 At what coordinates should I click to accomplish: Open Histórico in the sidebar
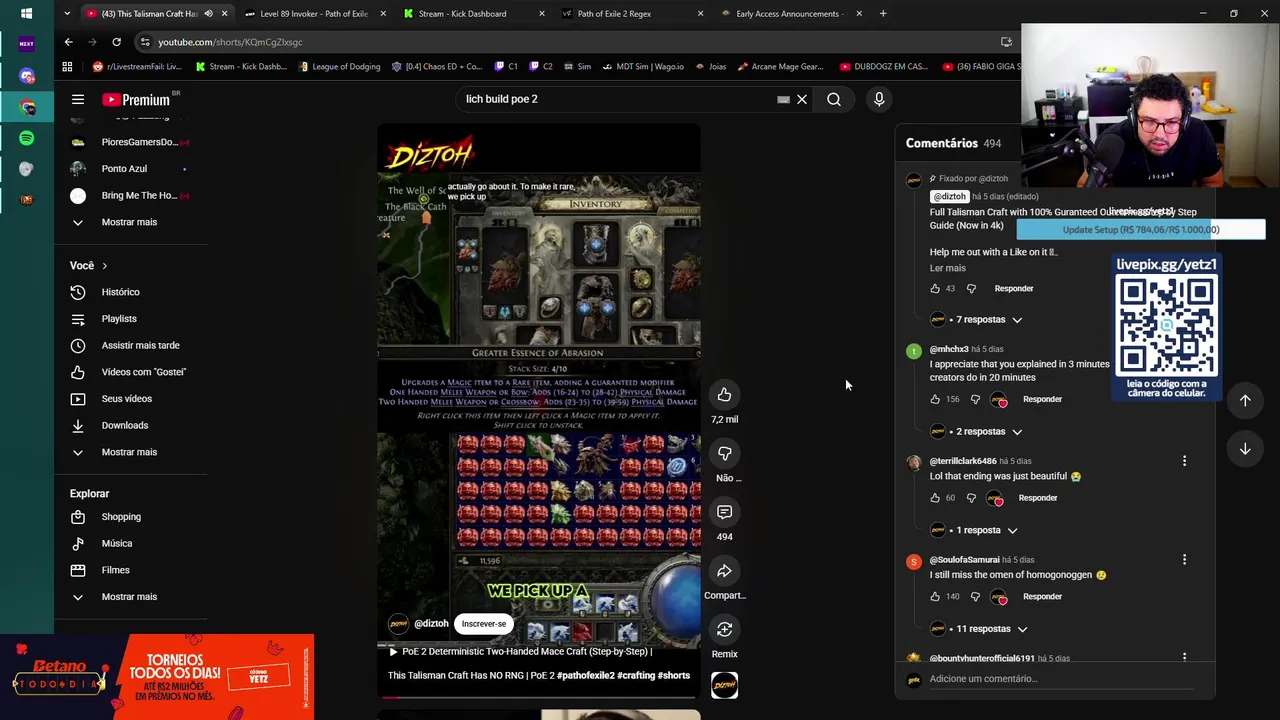(x=120, y=292)
